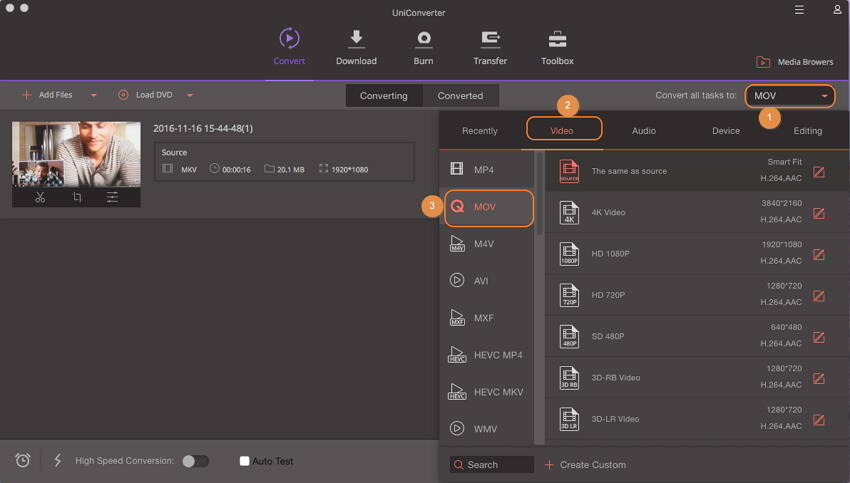The width and height of the screenshot is (850, 483).
Task: Choose the MOV format
Action: (488, 207)
